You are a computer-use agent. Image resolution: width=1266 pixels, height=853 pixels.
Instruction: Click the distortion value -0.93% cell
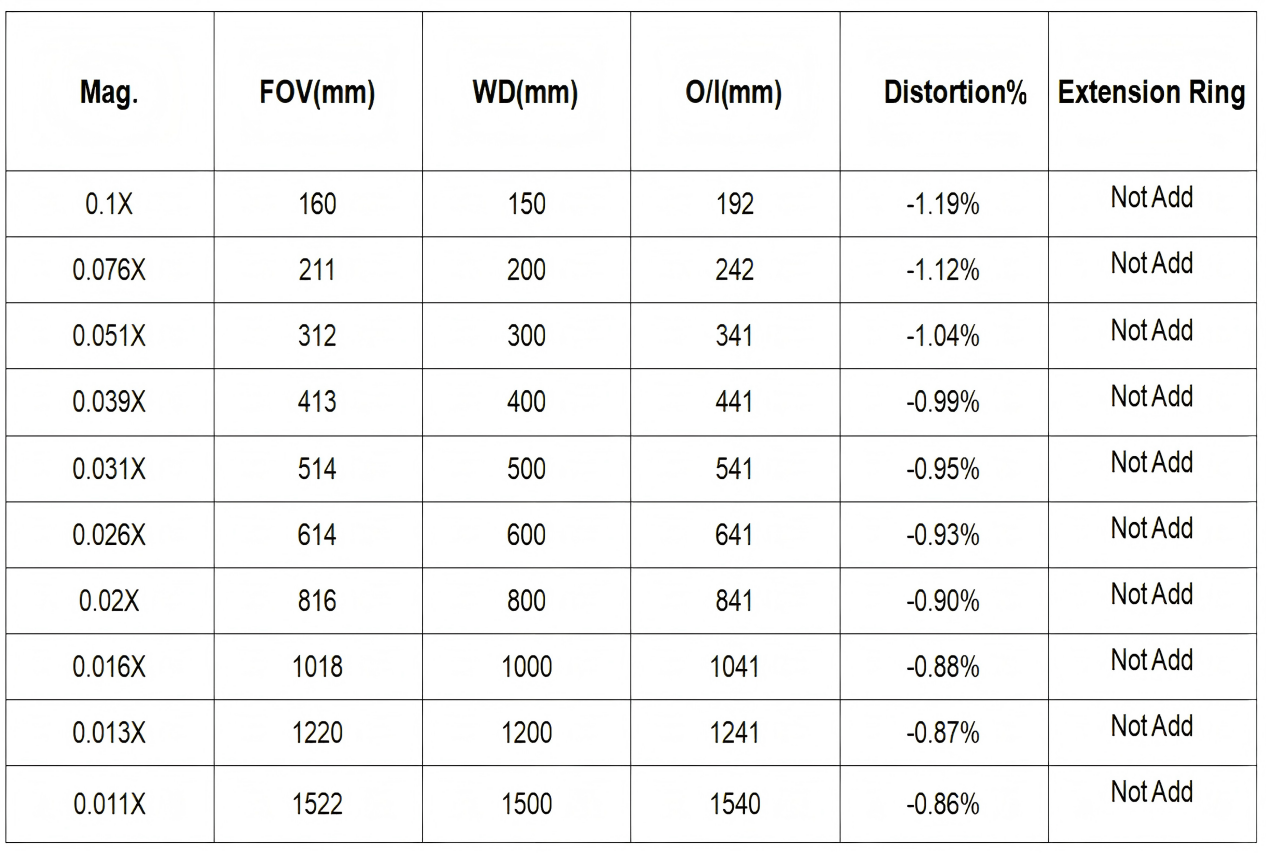[943, 535]
